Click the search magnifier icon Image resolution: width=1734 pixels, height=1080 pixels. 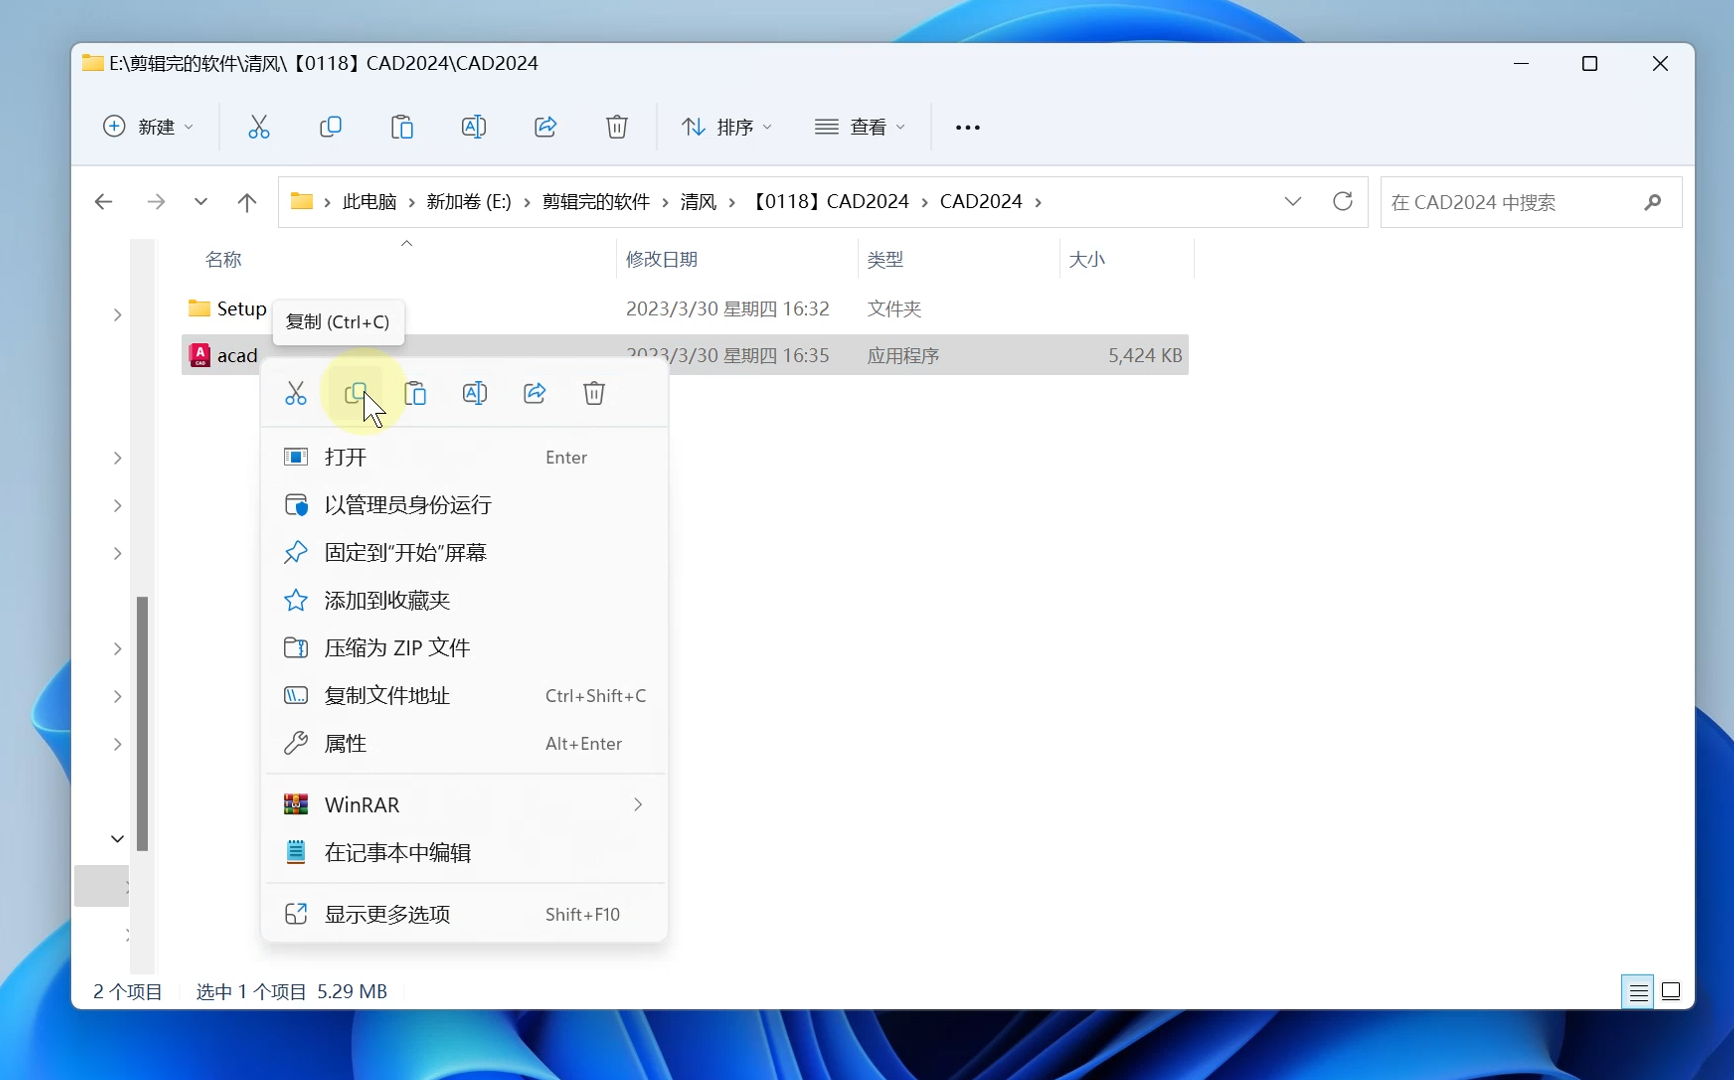tap(1653, 202)
